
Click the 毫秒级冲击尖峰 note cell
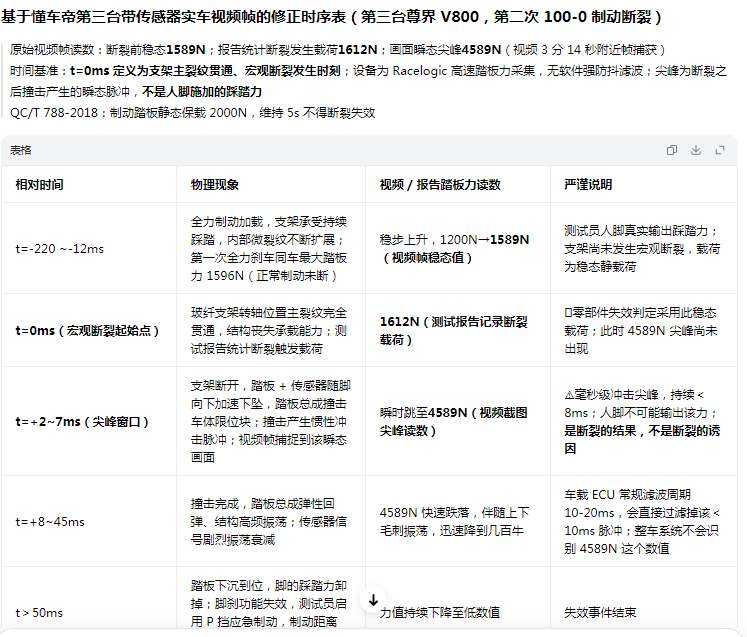(642, 422)
